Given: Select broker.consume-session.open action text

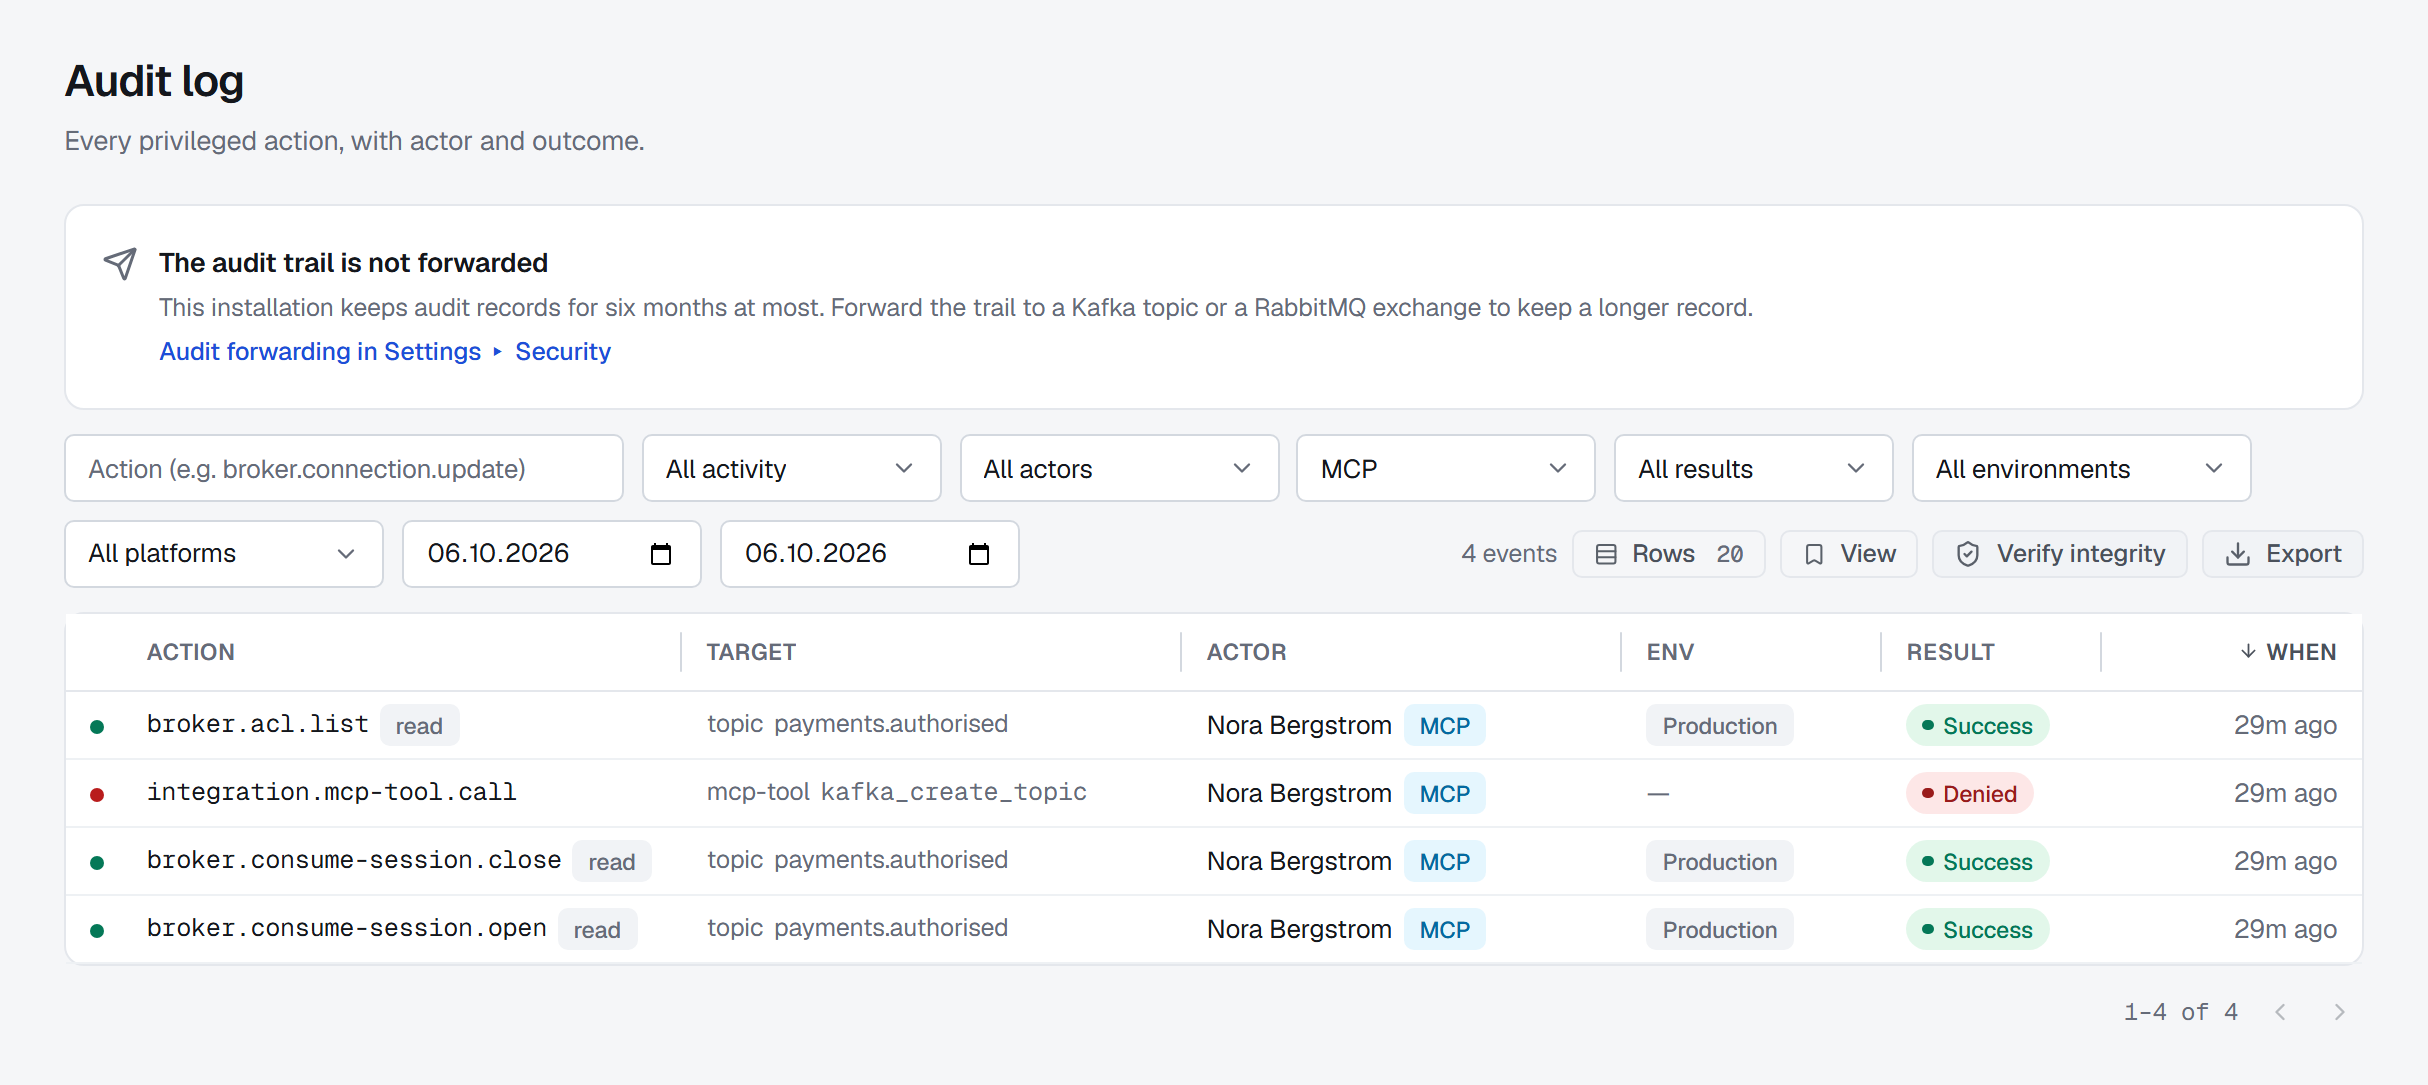Looking at the screenshot, I should tap(347, 928).
